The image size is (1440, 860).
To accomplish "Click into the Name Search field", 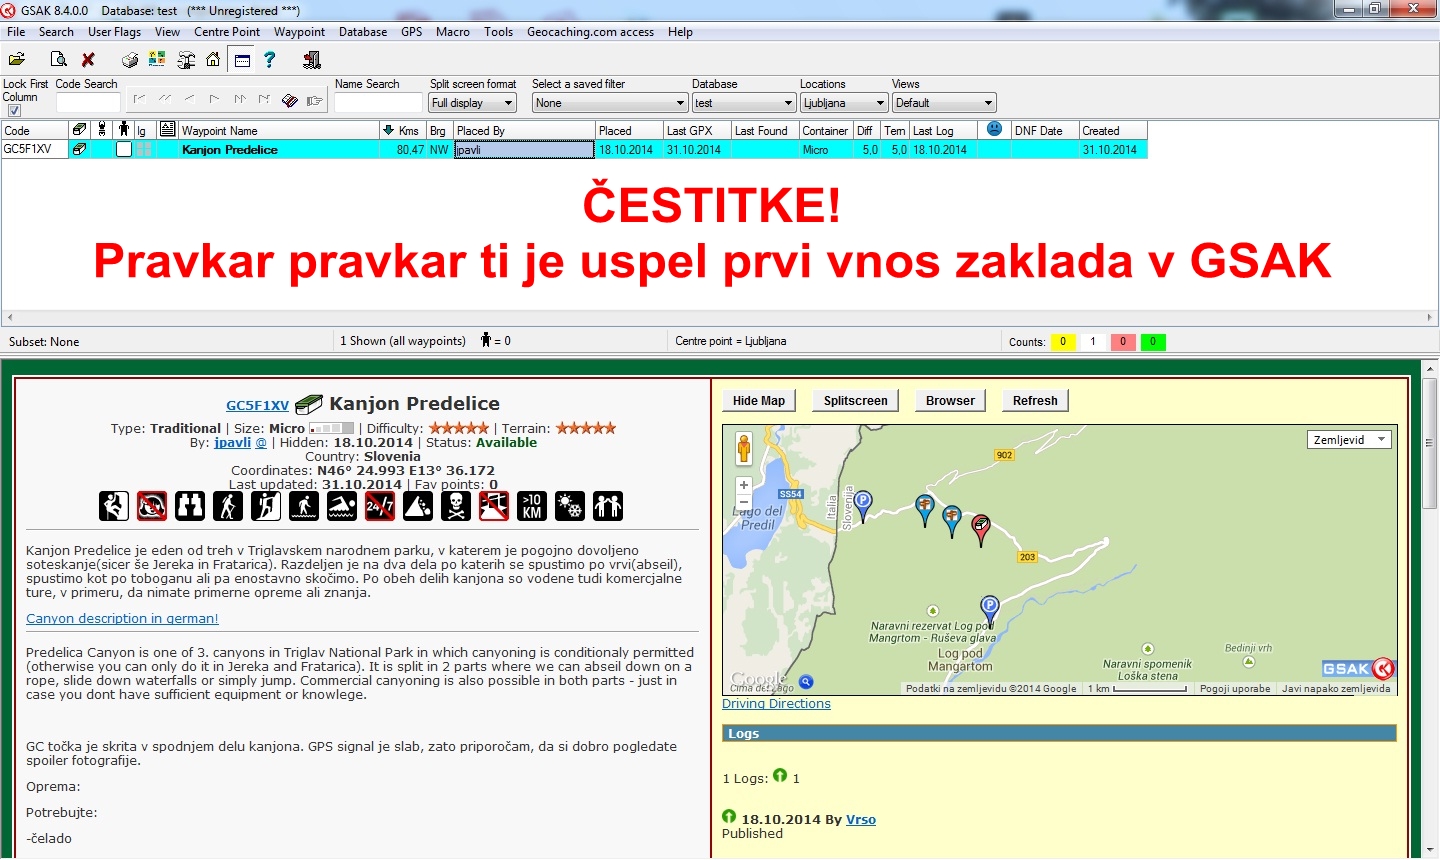I will 378,103.
